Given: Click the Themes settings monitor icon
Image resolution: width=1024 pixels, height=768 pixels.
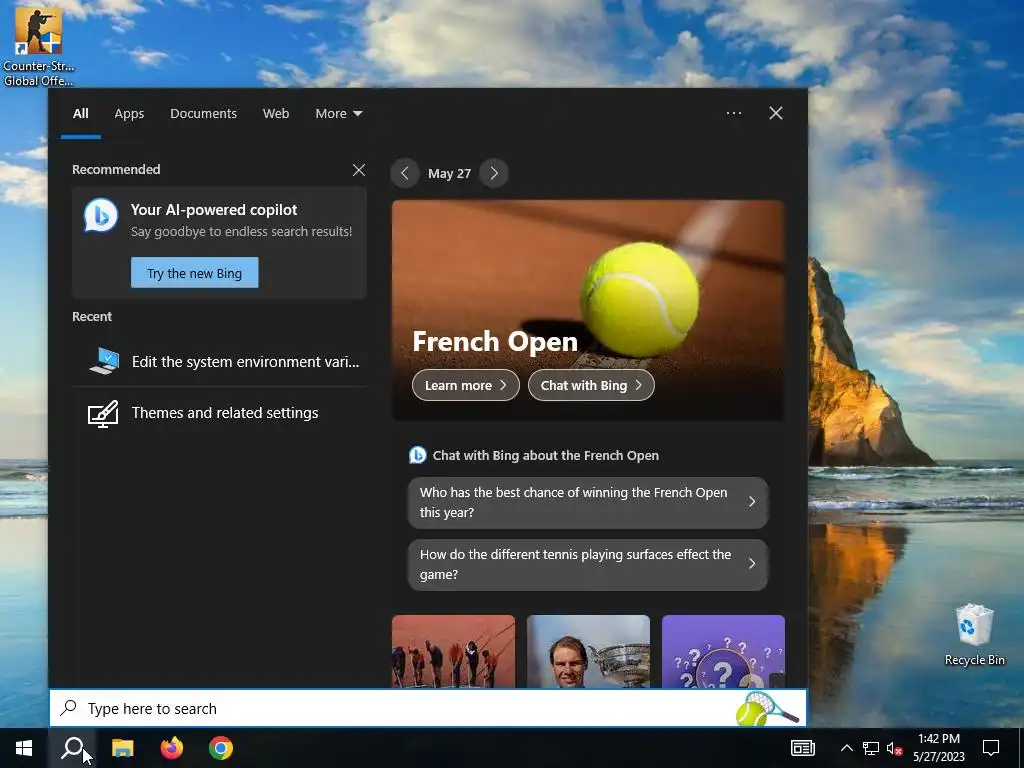Looking at the screenshot, I should (x=103, y=414).
